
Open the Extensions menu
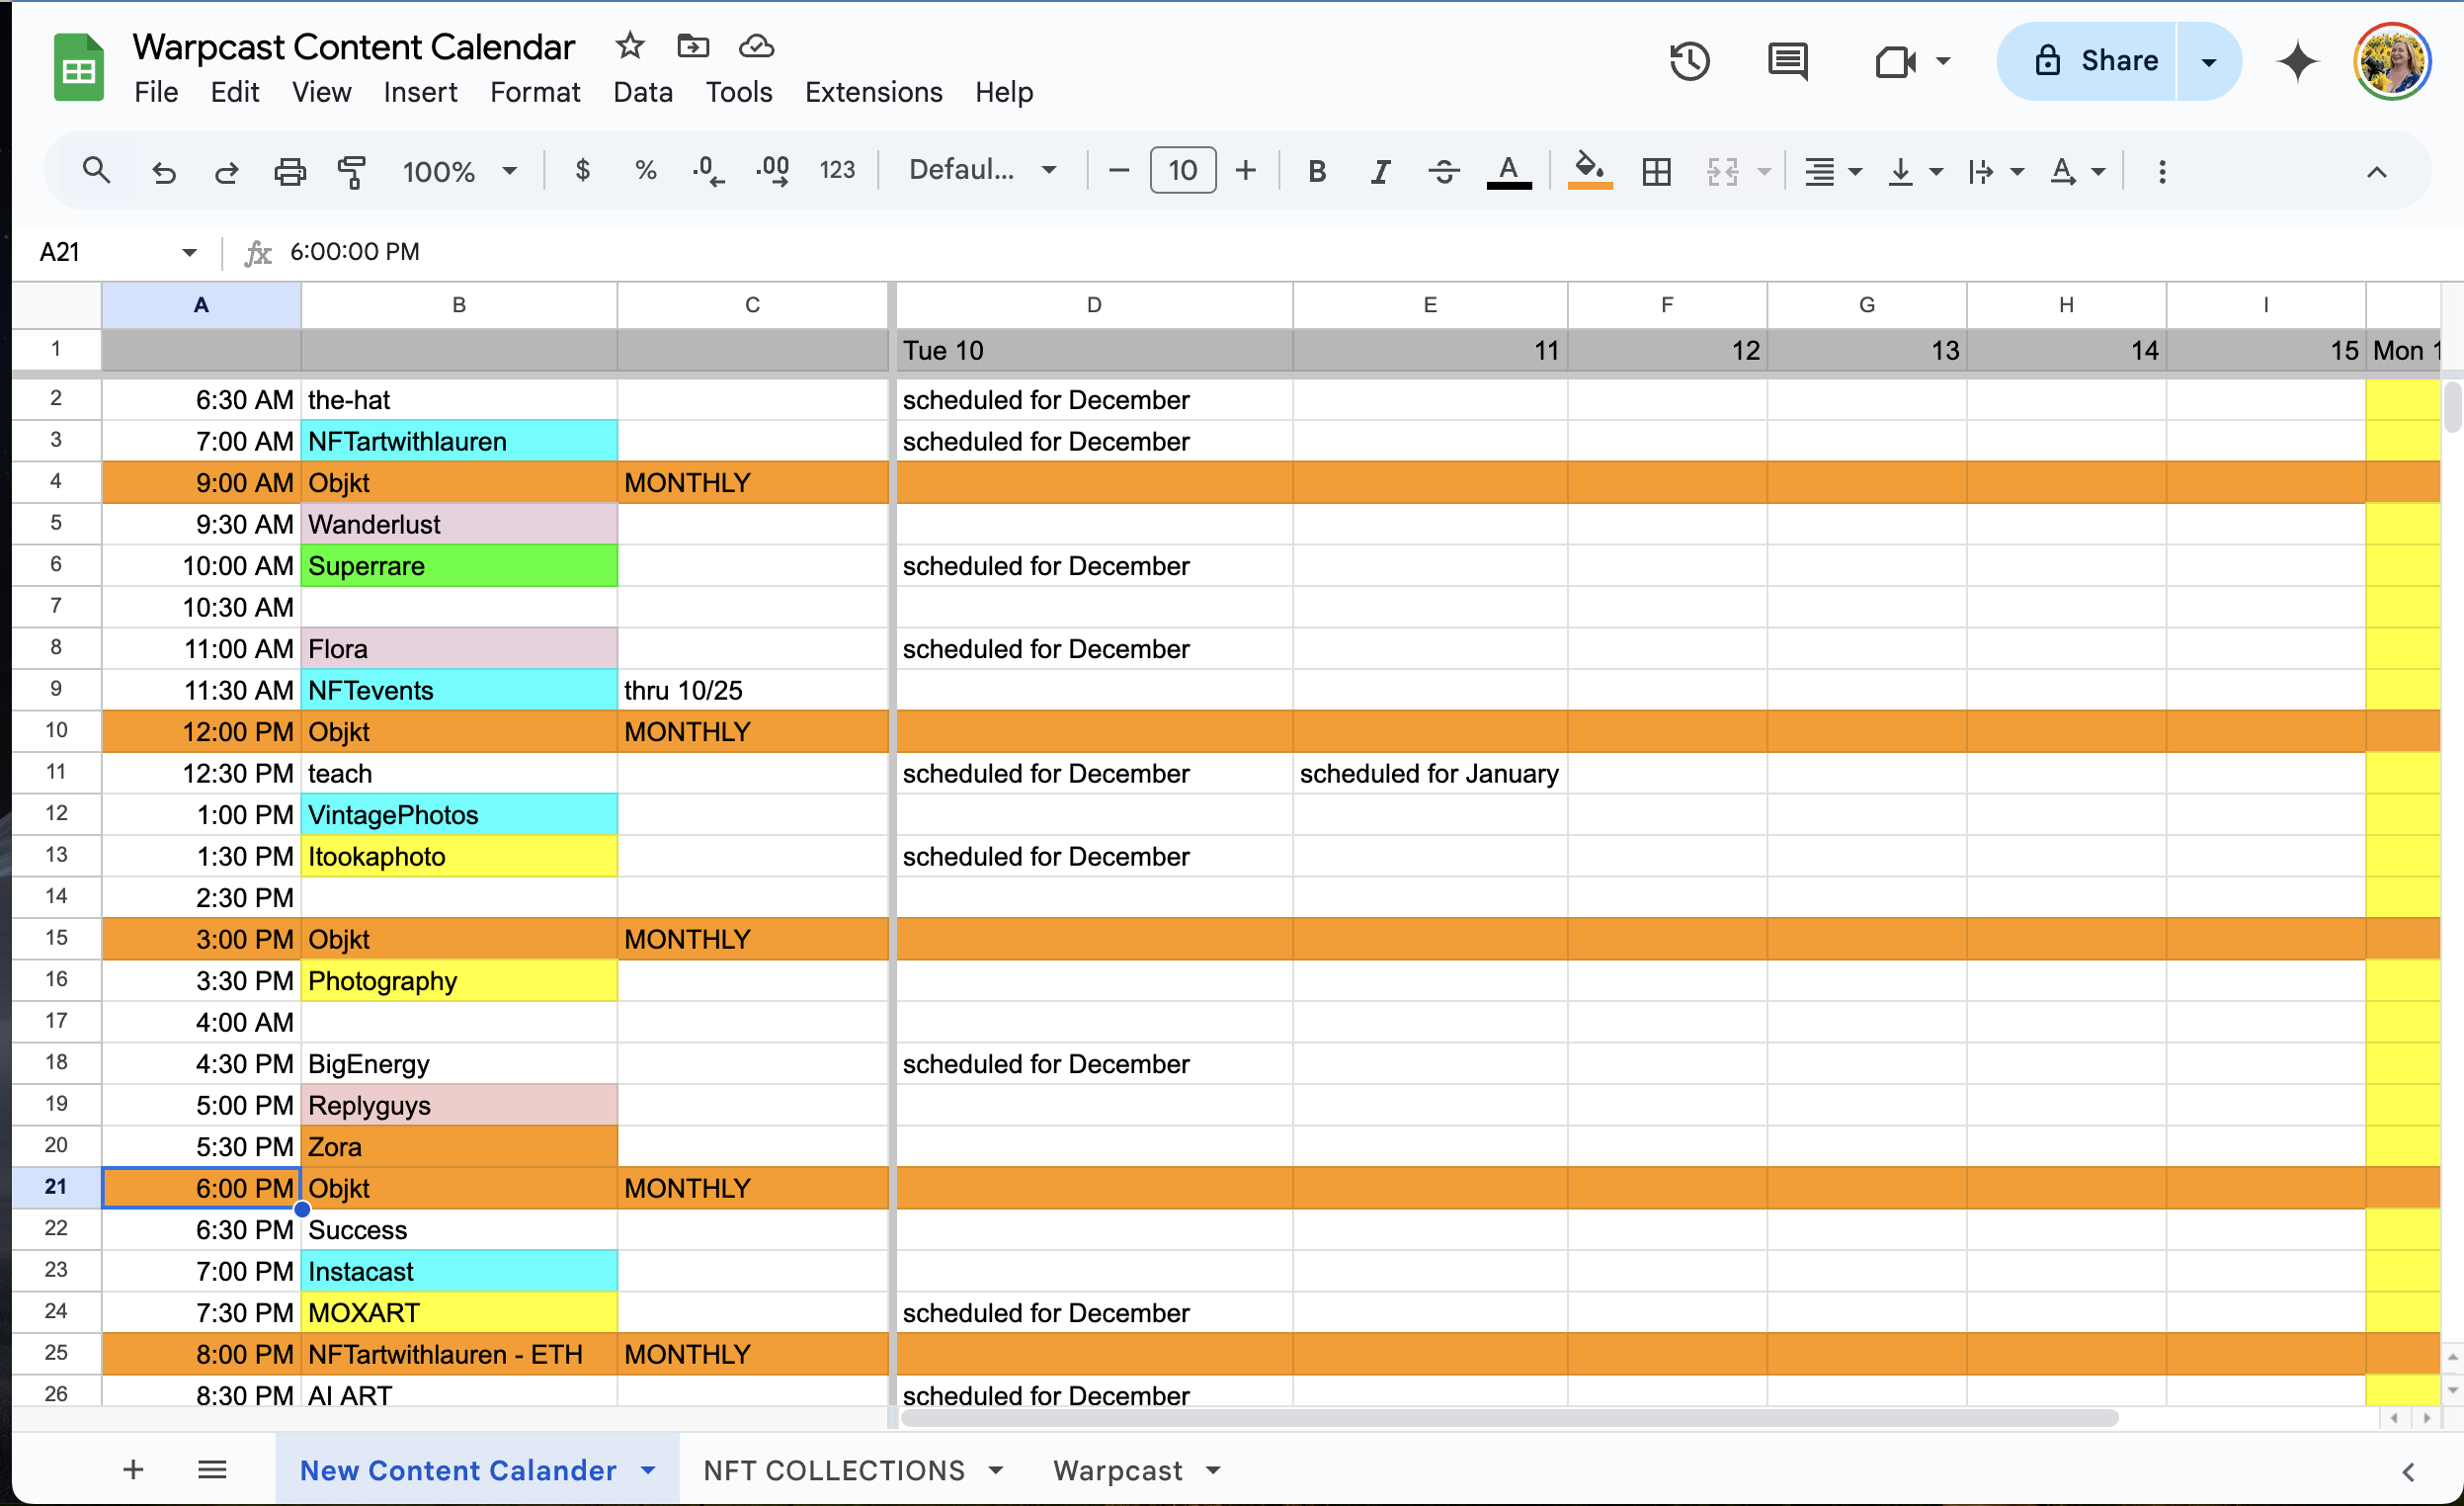tap(873, 92)
